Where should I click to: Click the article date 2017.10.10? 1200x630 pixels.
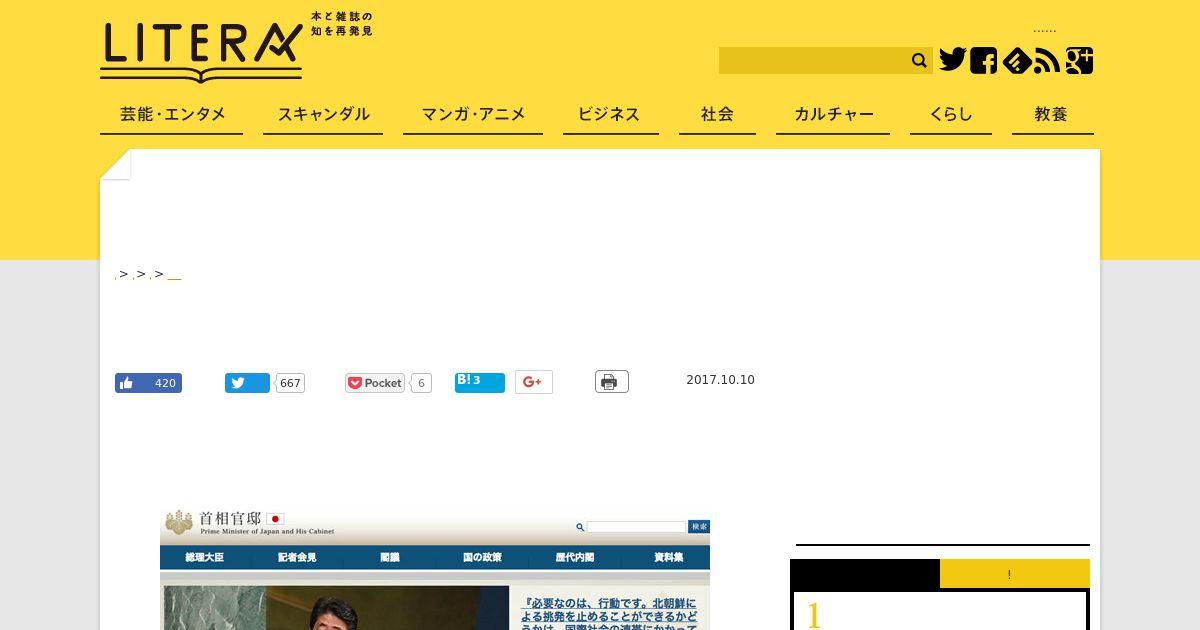tap(720, 380)
